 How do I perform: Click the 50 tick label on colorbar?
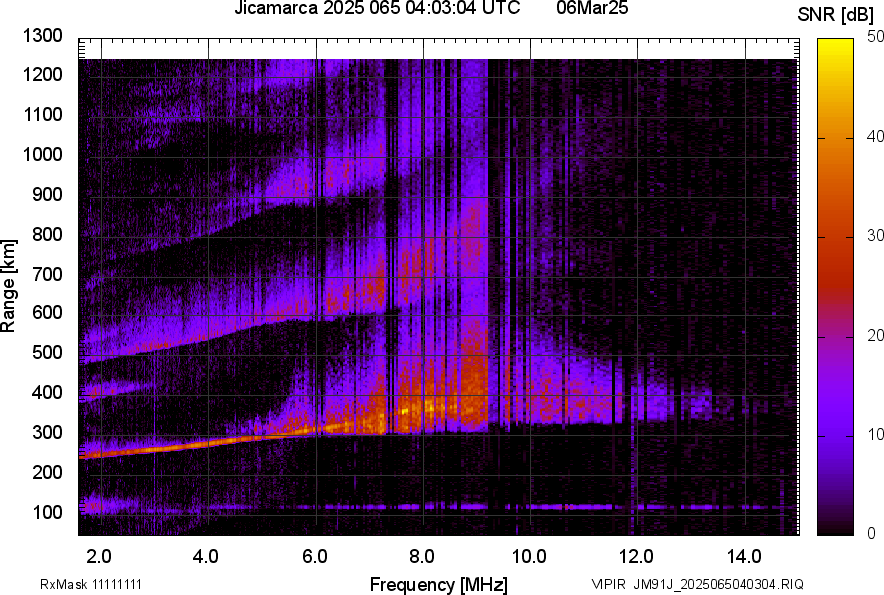coord(876,36)
